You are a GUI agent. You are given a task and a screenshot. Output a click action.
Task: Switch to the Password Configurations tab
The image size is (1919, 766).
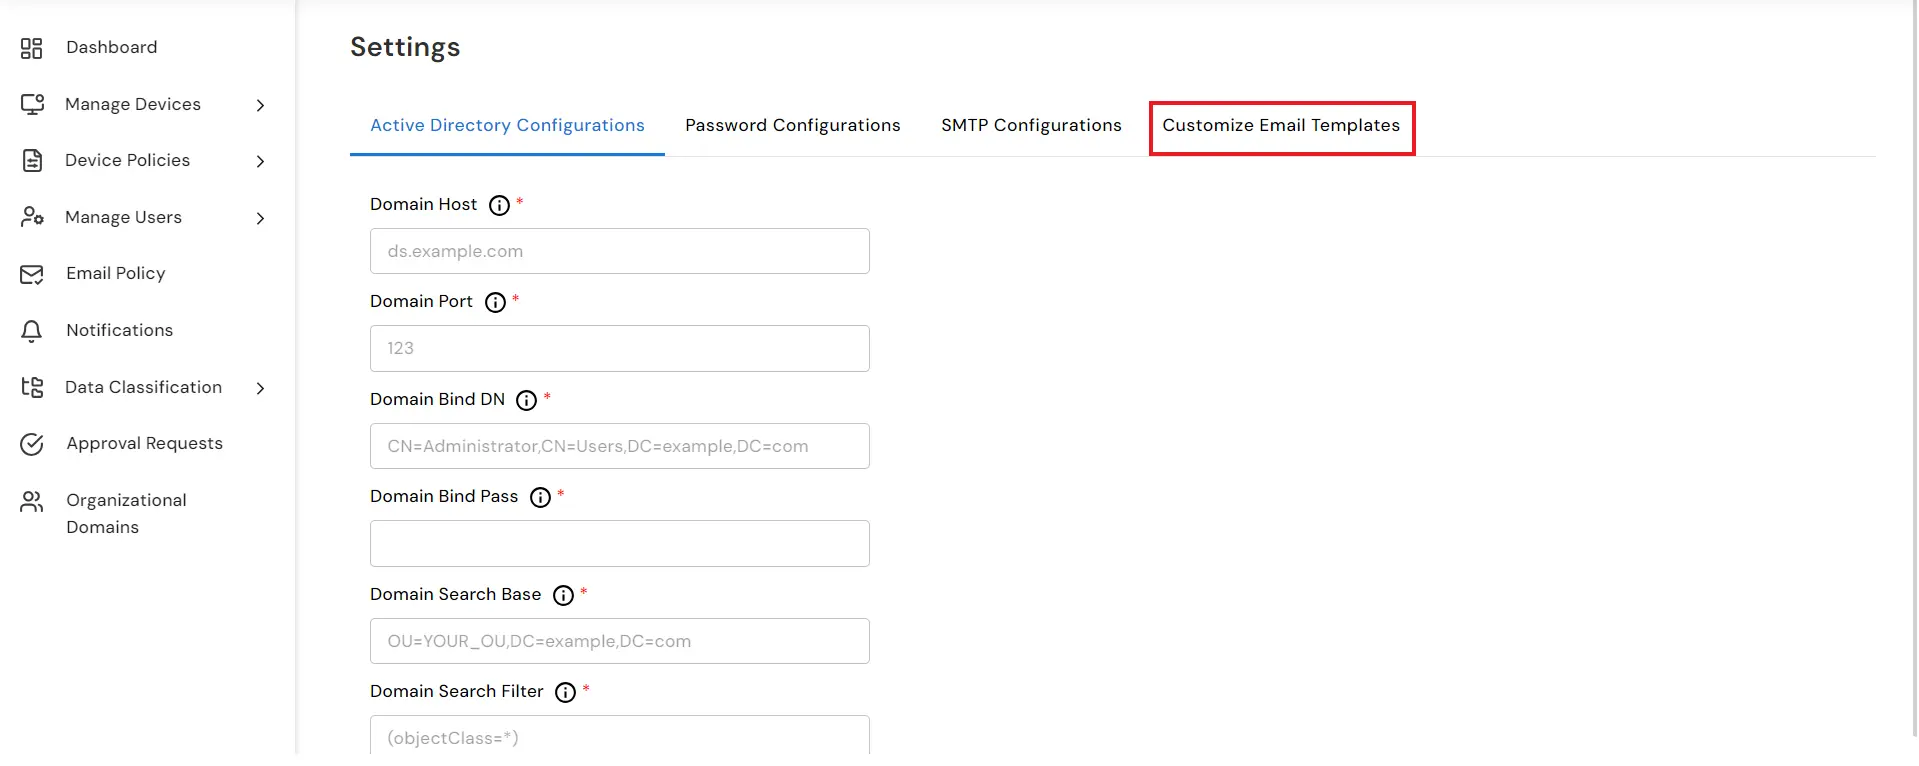pos(792,125)
